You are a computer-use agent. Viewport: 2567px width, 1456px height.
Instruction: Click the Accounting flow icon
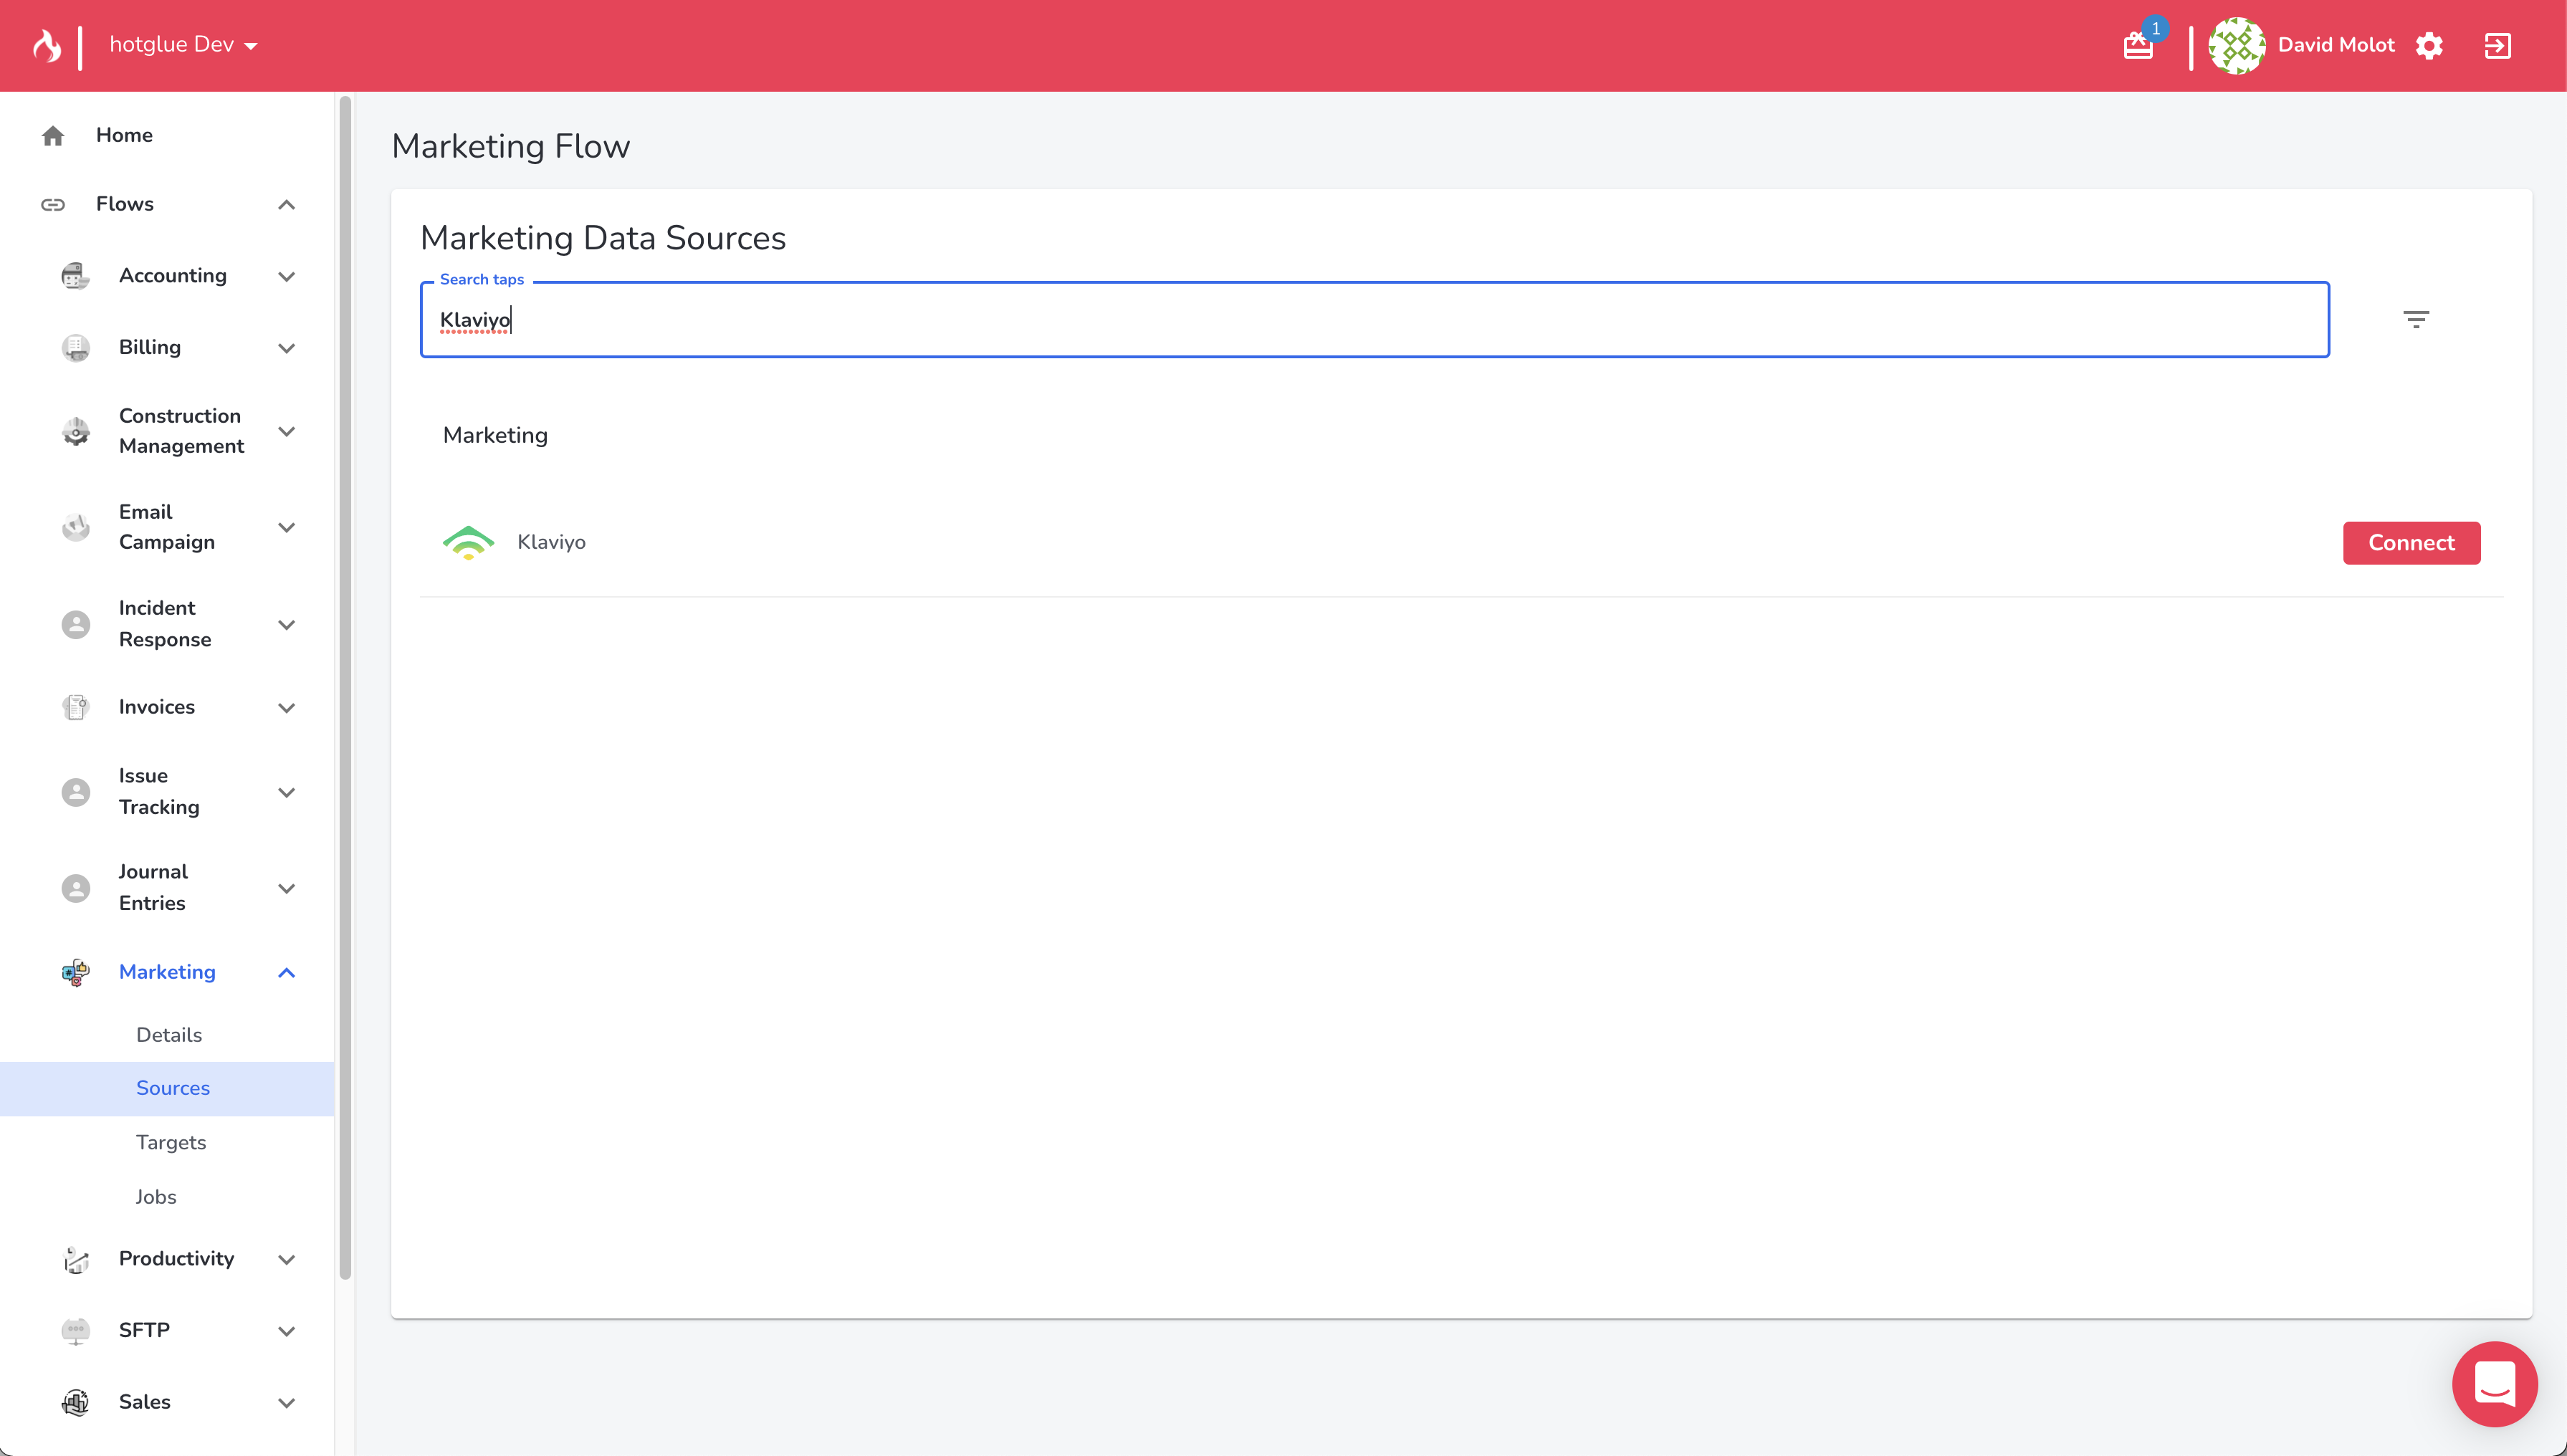point(75,276)
